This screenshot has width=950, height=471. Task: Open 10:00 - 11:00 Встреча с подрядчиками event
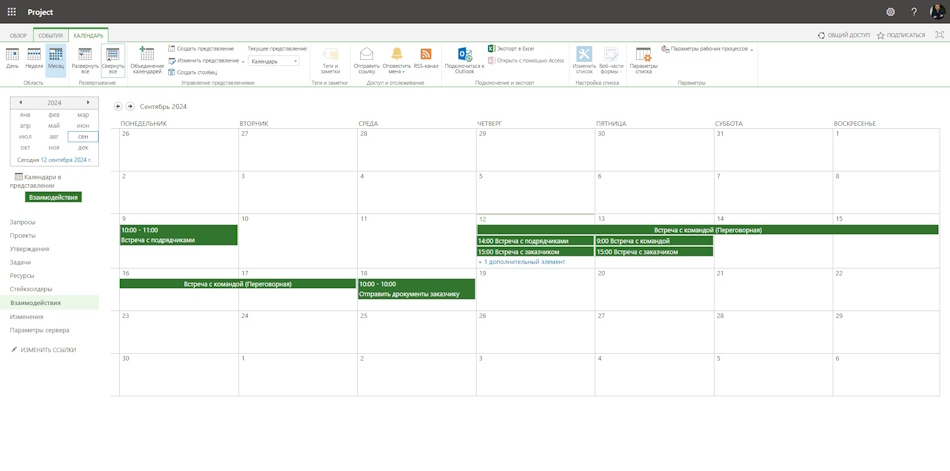[x=179, y=235]
